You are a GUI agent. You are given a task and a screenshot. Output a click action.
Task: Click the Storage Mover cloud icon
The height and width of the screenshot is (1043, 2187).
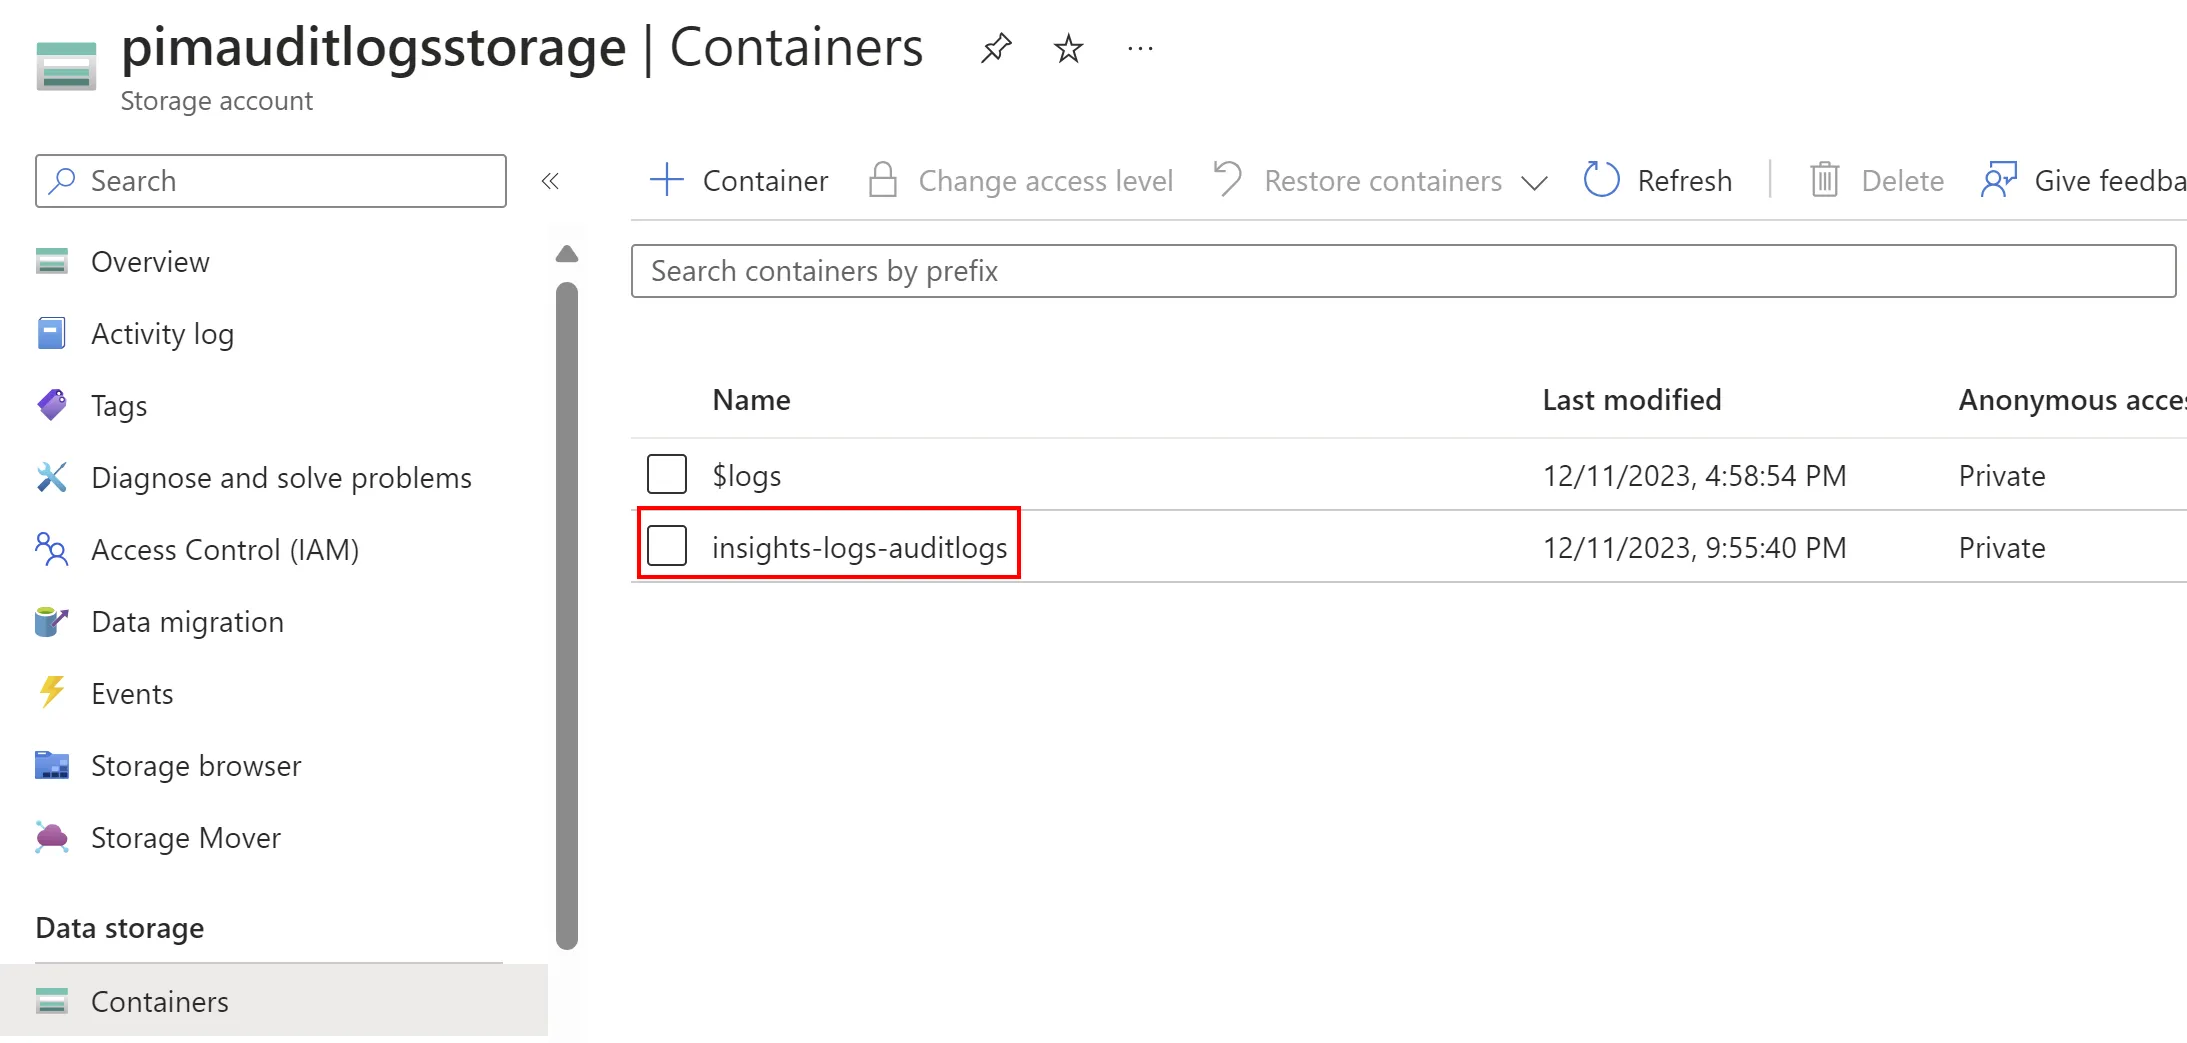pos(52,837)
